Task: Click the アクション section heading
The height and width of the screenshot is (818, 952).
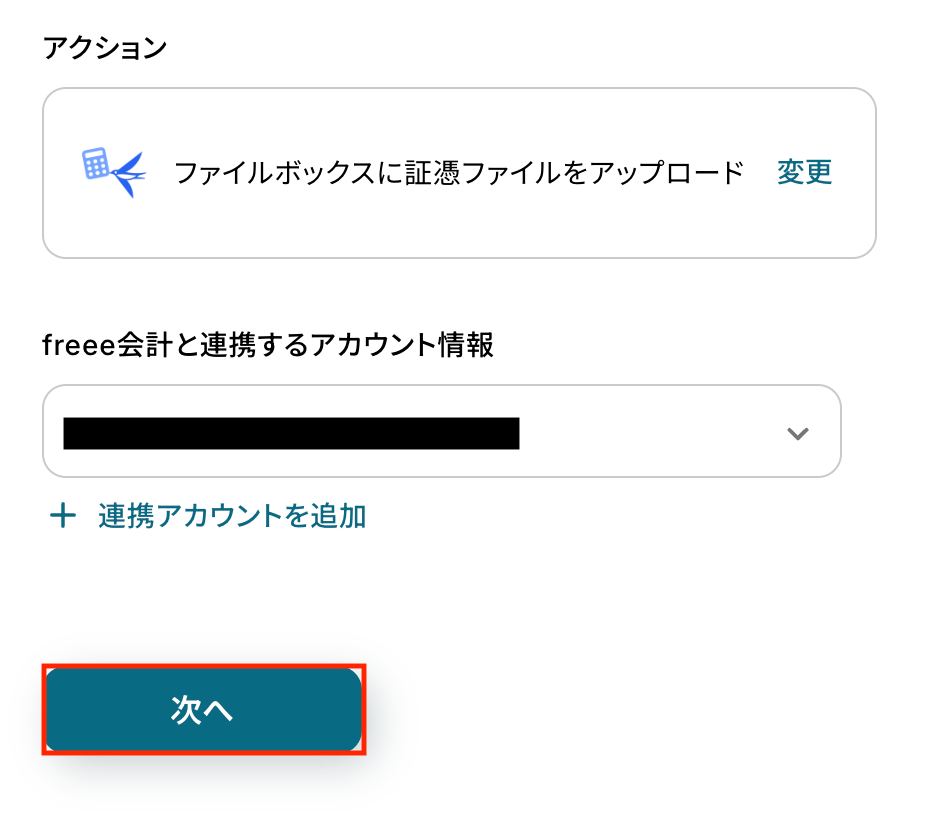Action: tap(105, 48)
